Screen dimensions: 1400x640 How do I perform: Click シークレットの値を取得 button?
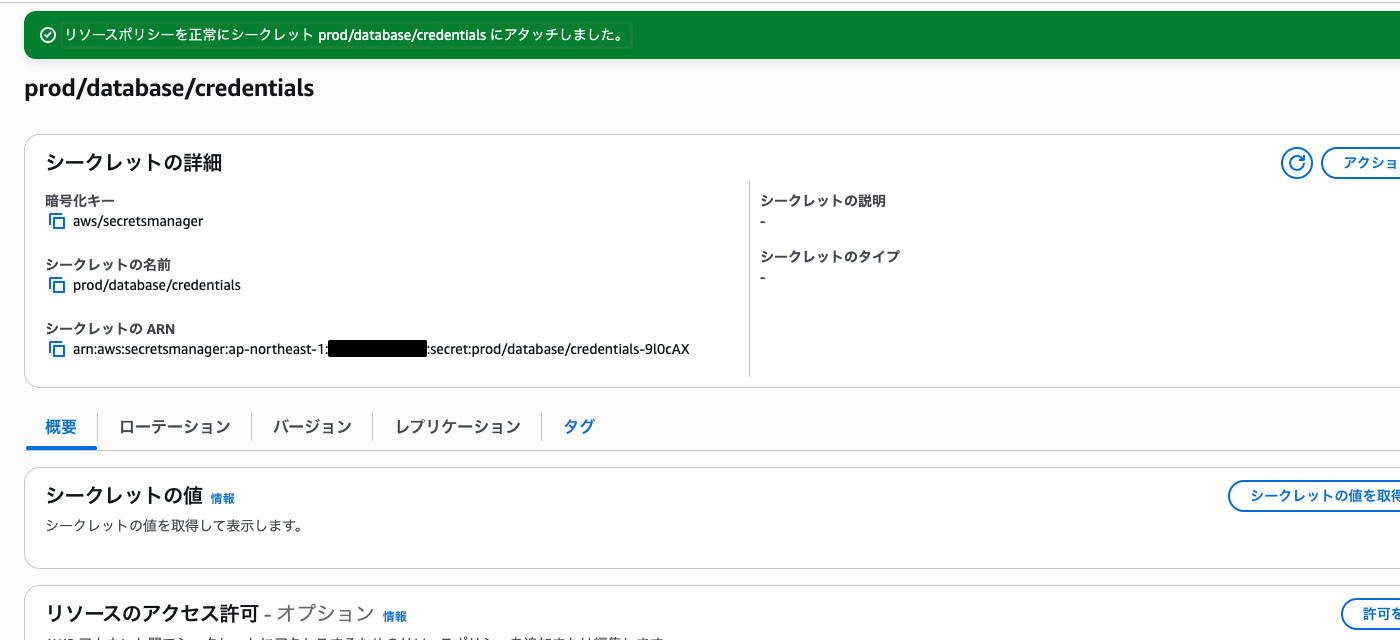1314,496
